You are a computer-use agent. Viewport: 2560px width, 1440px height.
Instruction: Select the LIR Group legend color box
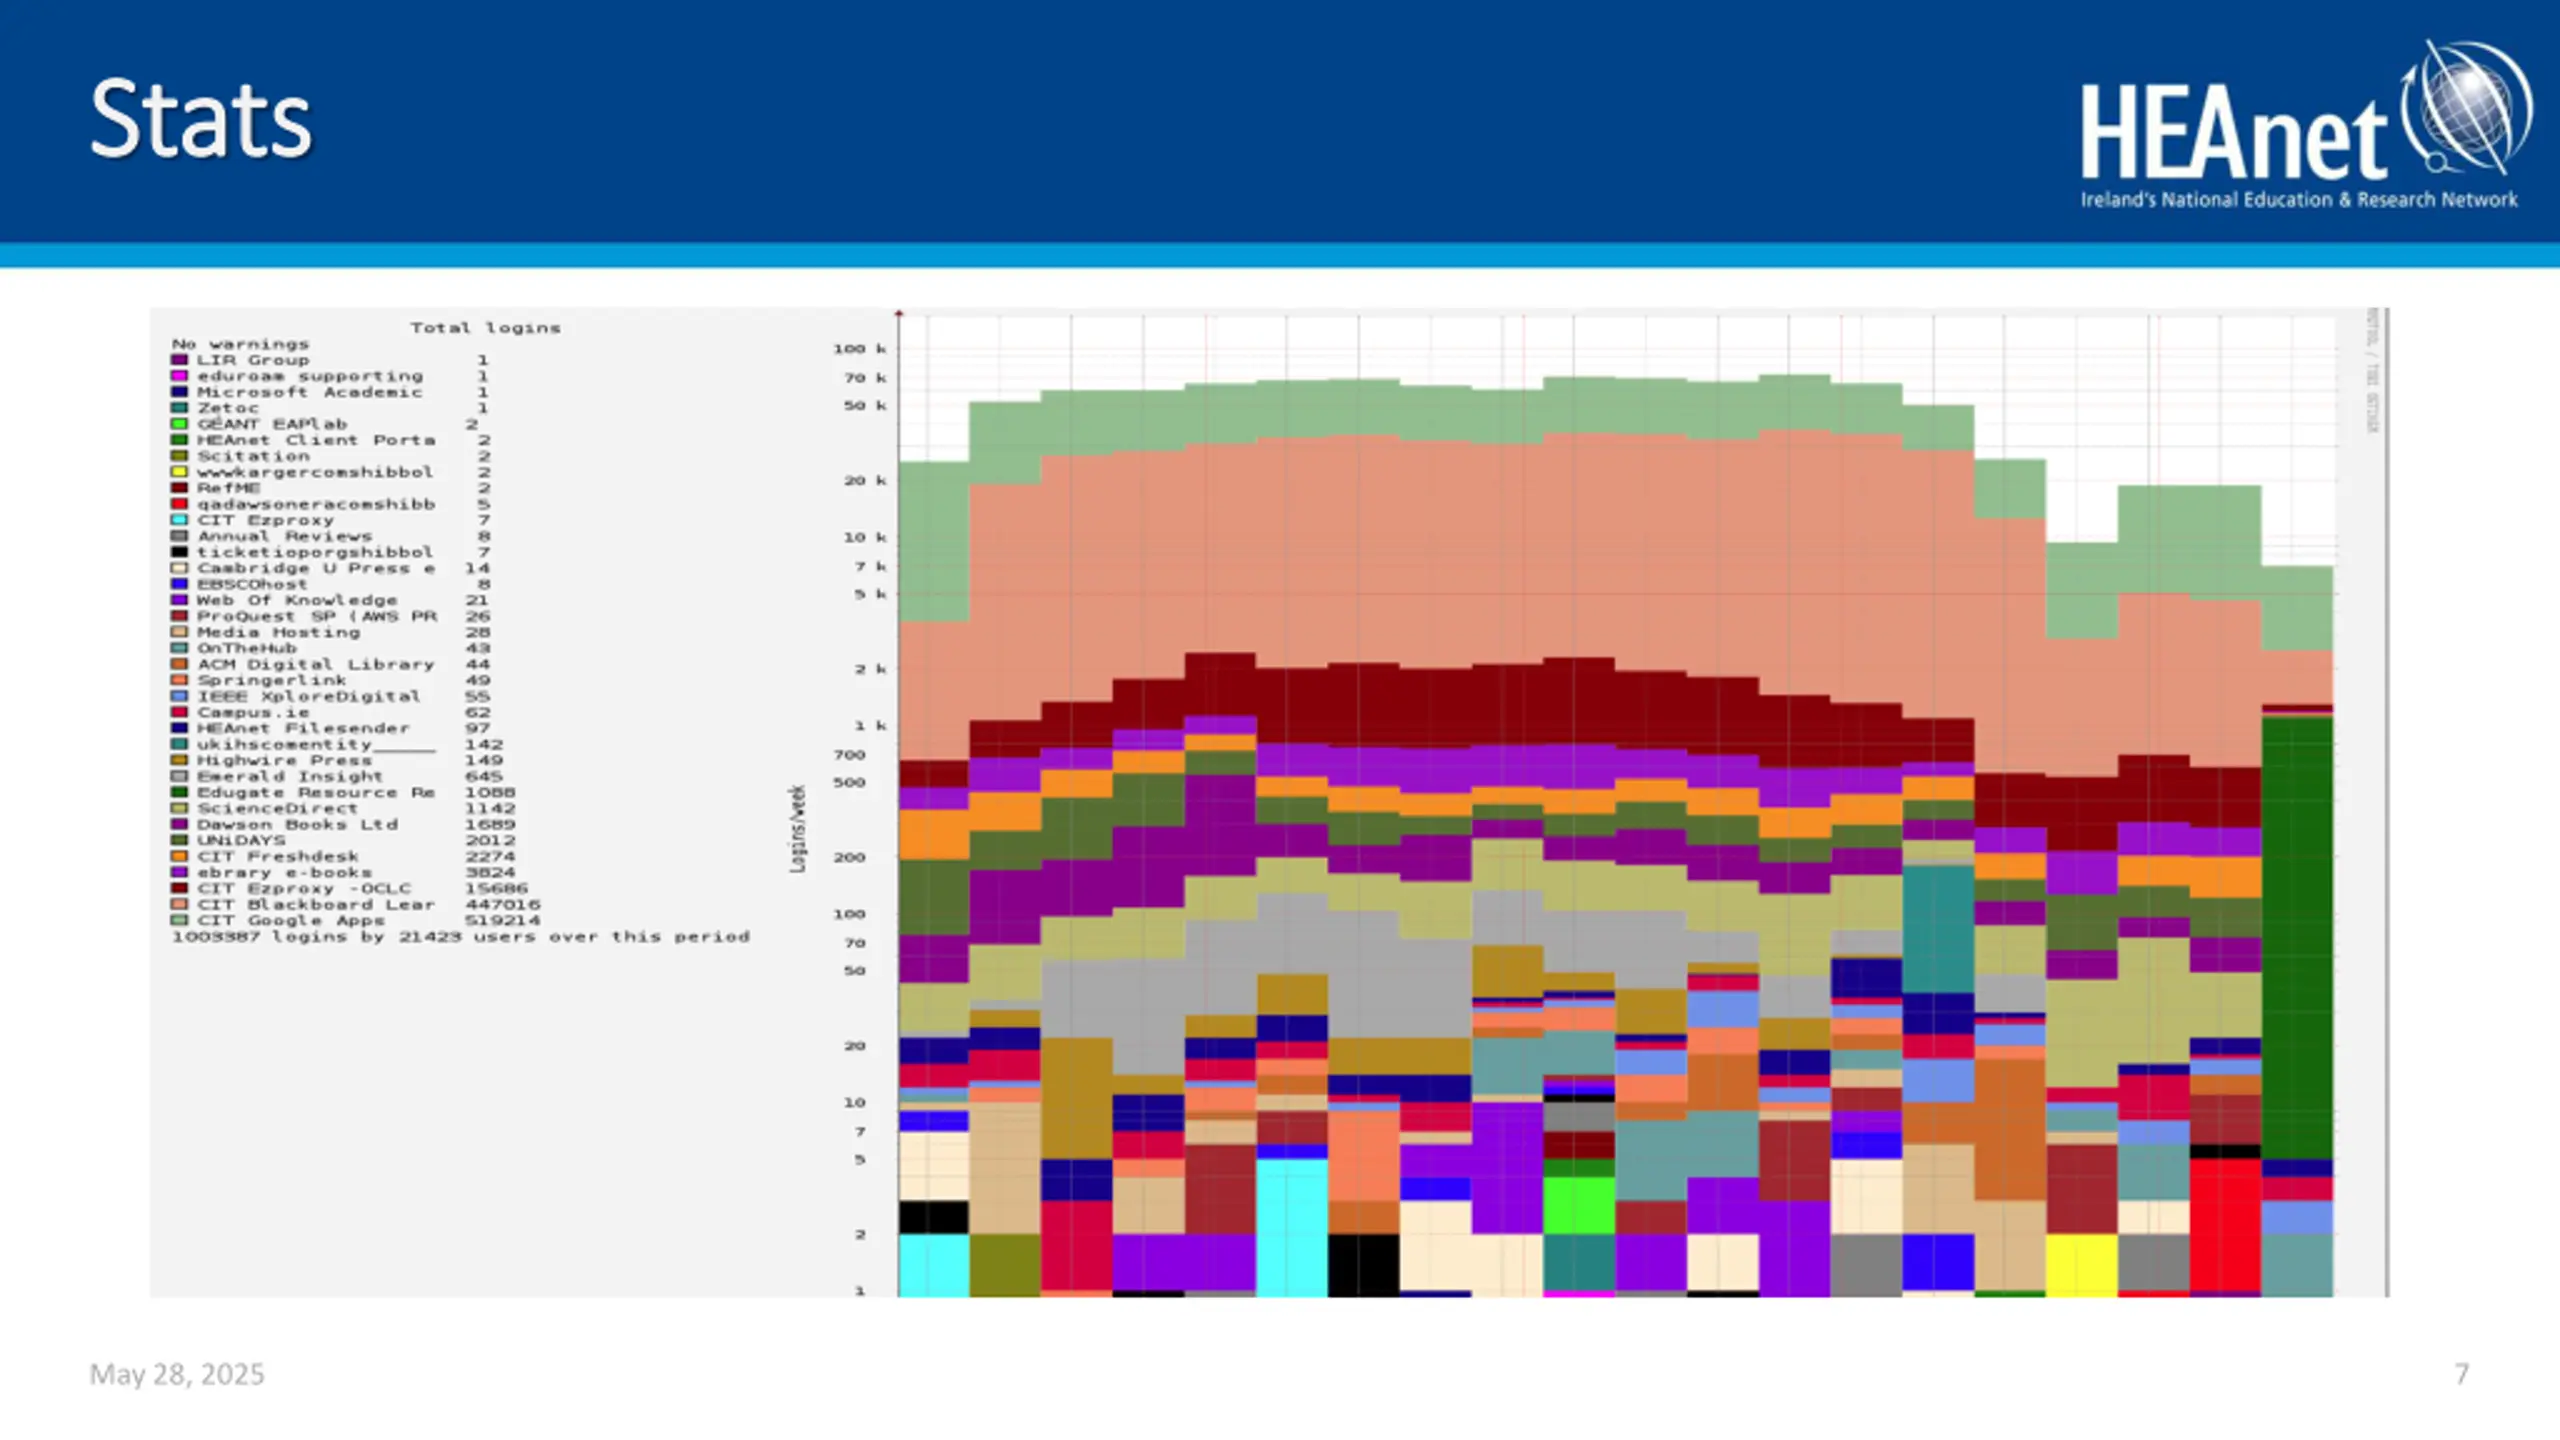[x=179, y=360]
